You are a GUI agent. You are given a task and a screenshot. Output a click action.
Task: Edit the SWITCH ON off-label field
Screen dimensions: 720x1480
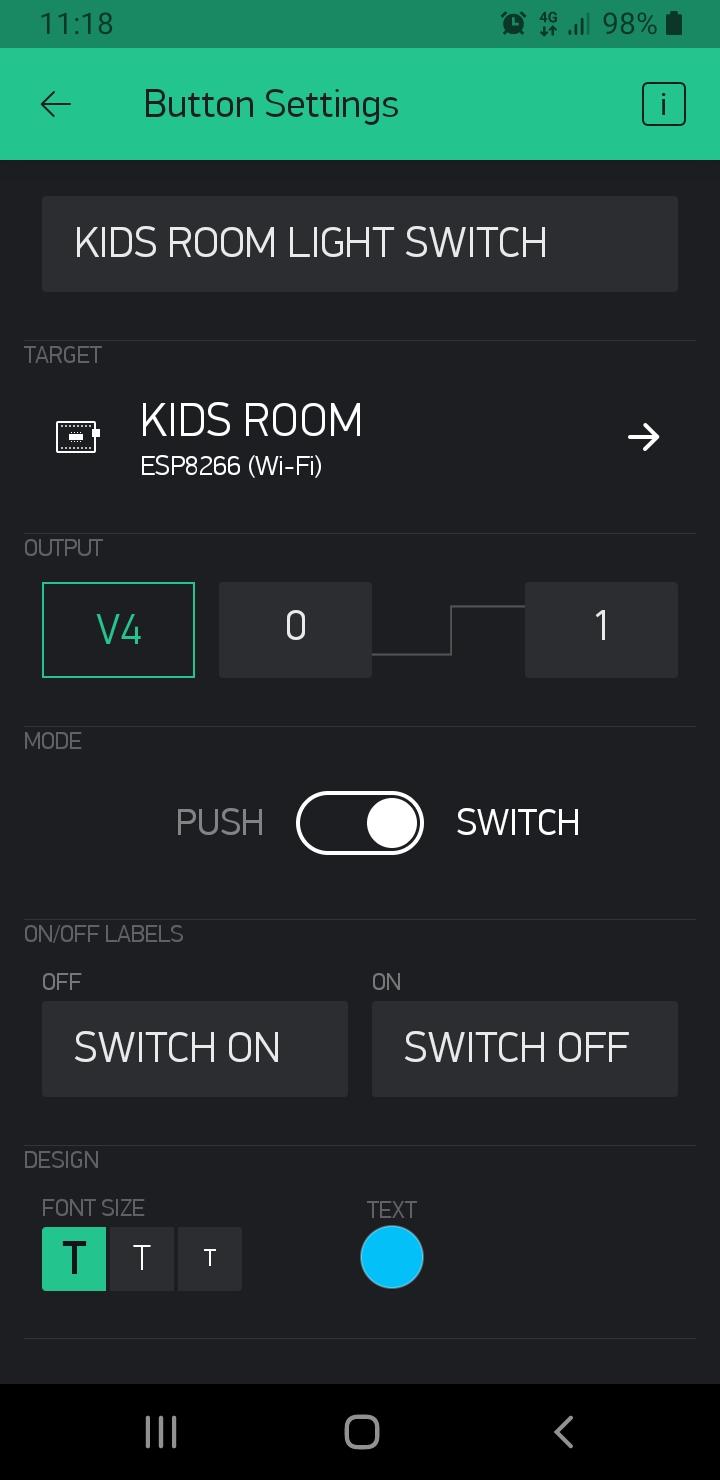(195, 1049)
